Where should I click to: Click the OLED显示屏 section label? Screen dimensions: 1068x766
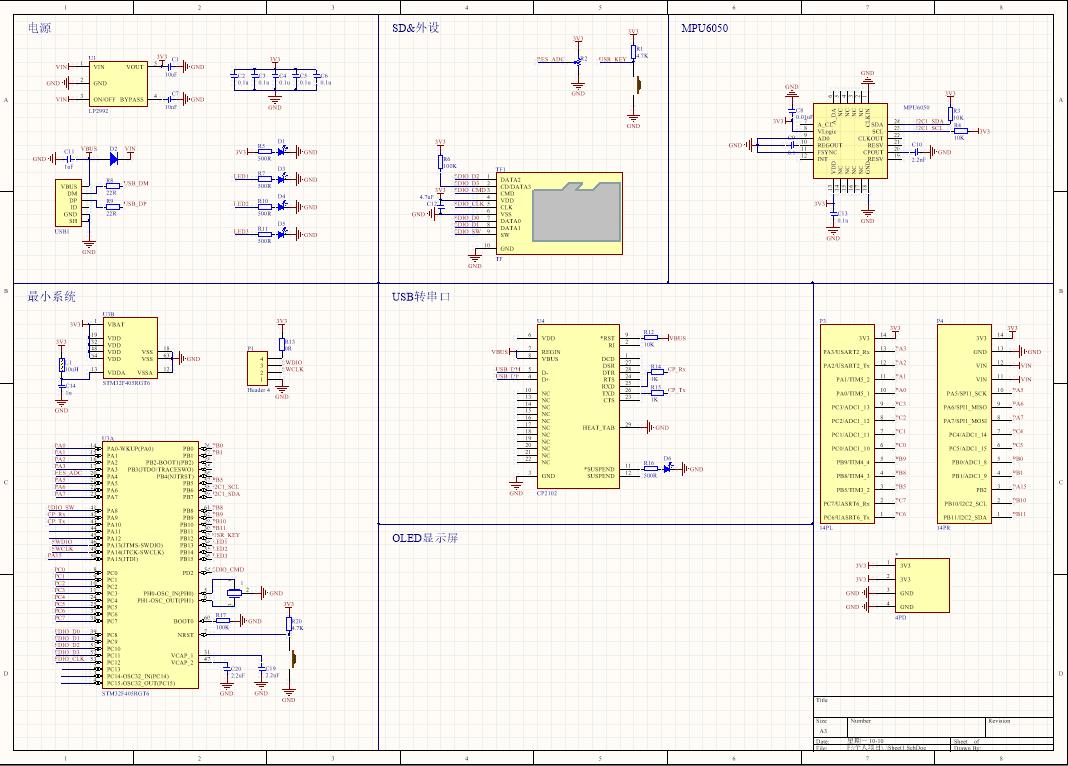(x=425, y=538)
